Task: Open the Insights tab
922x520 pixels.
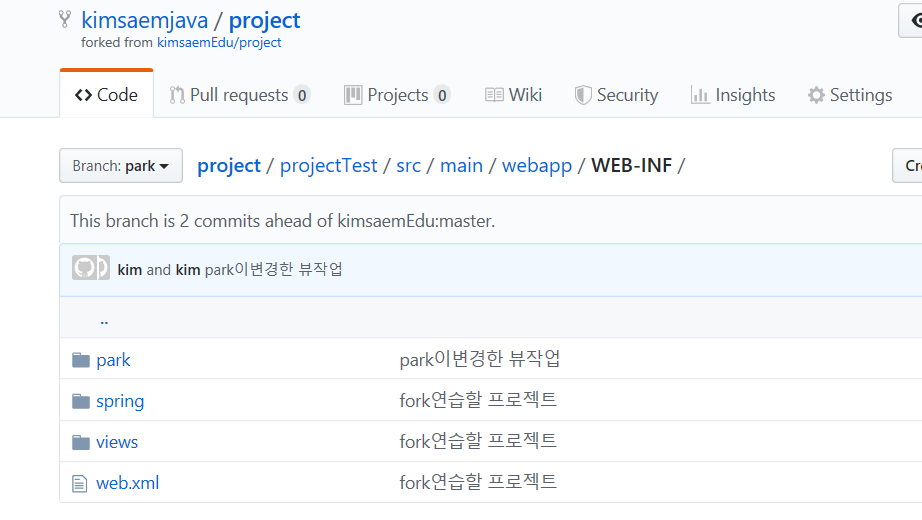Action: coord(733,95)
